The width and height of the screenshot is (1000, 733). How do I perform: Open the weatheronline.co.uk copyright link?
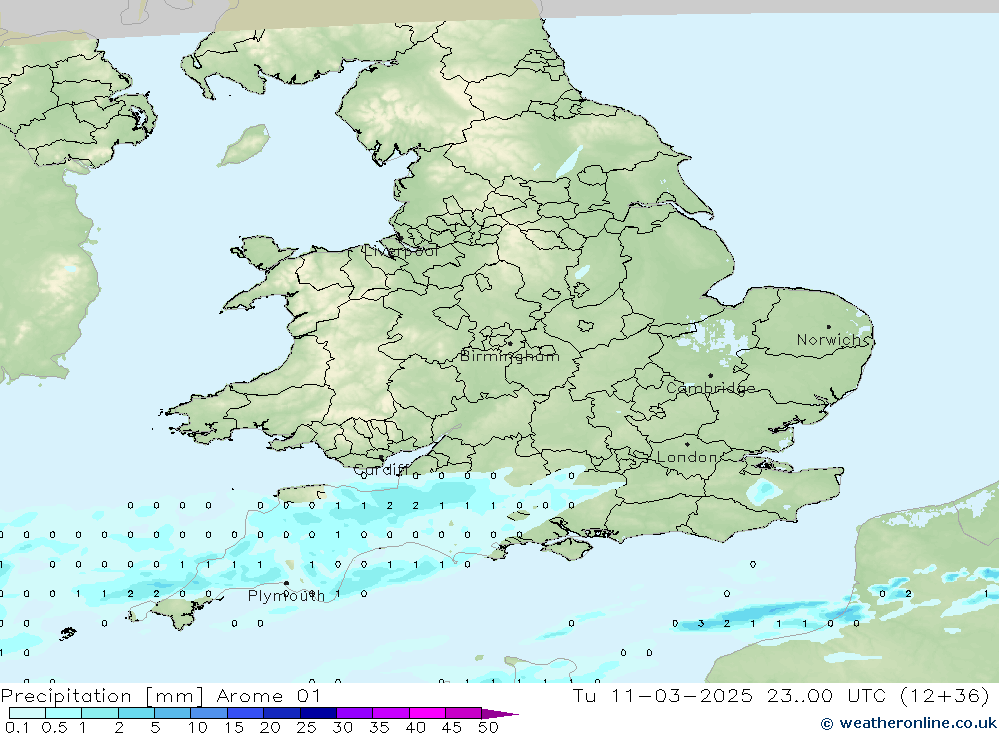pyautogui.click(x=909, y=723)
